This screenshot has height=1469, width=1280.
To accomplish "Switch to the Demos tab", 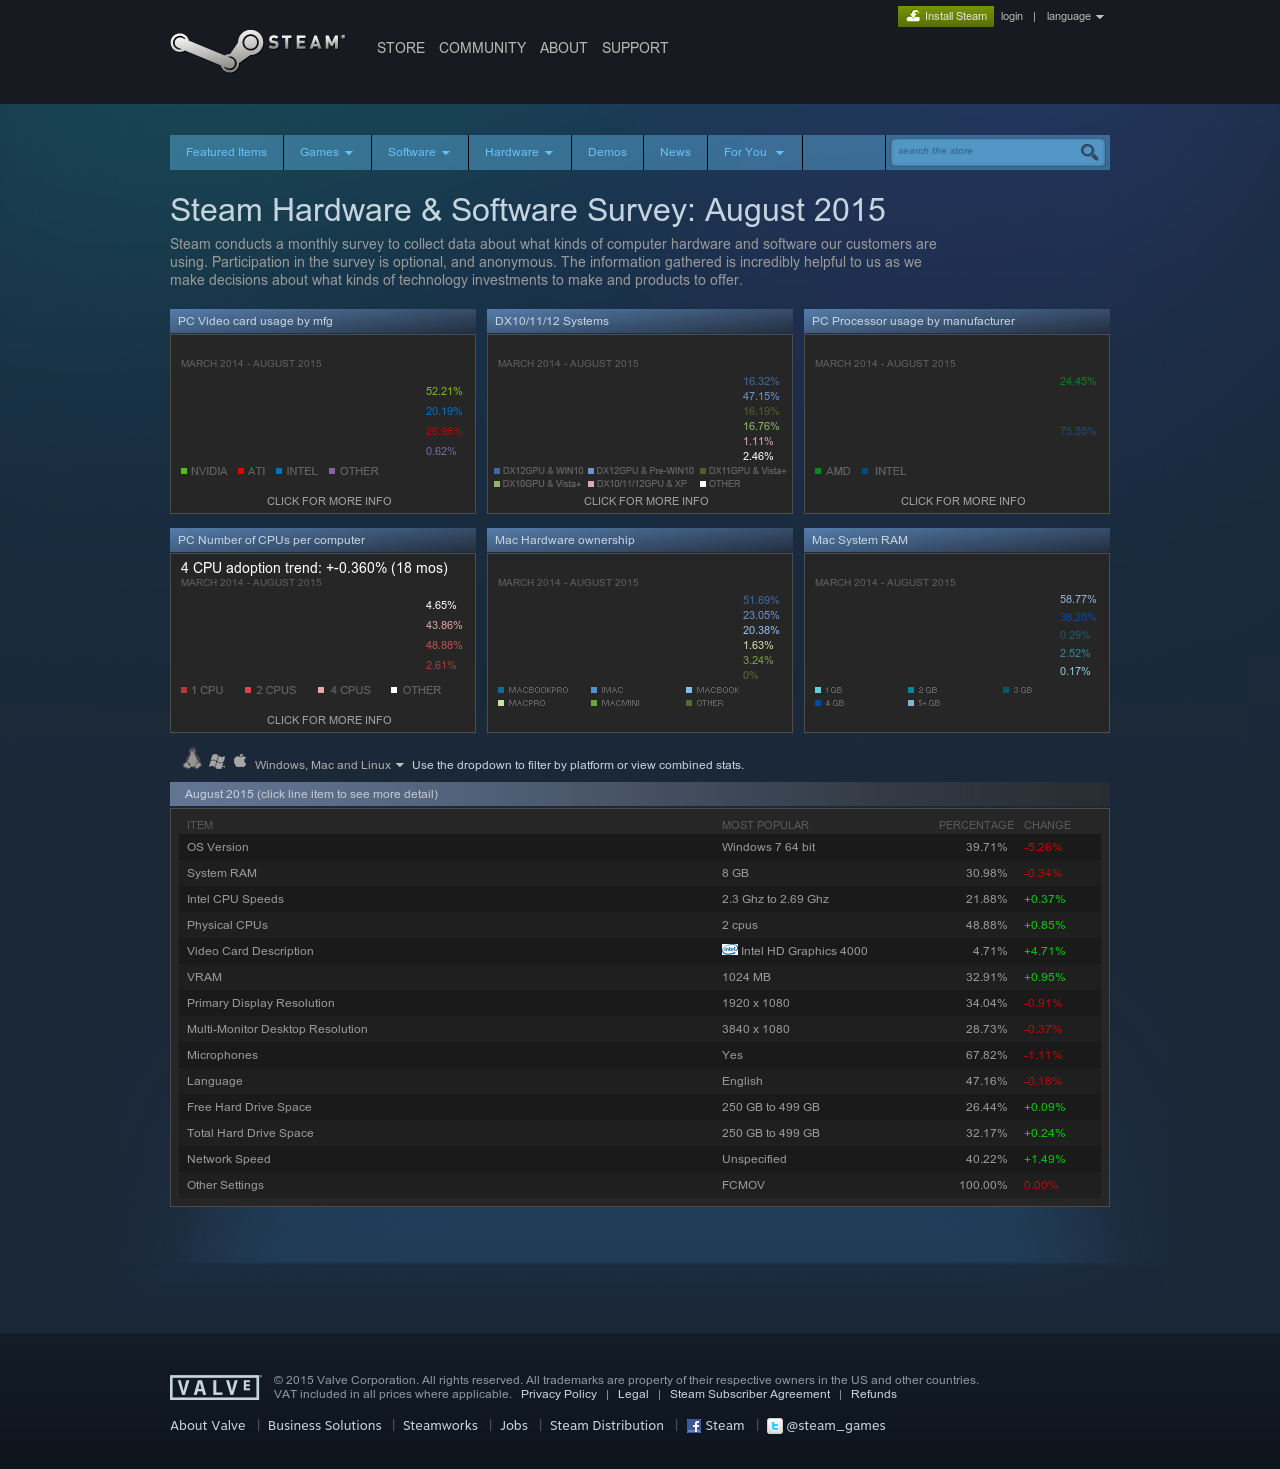I will (x=608, y=152).
